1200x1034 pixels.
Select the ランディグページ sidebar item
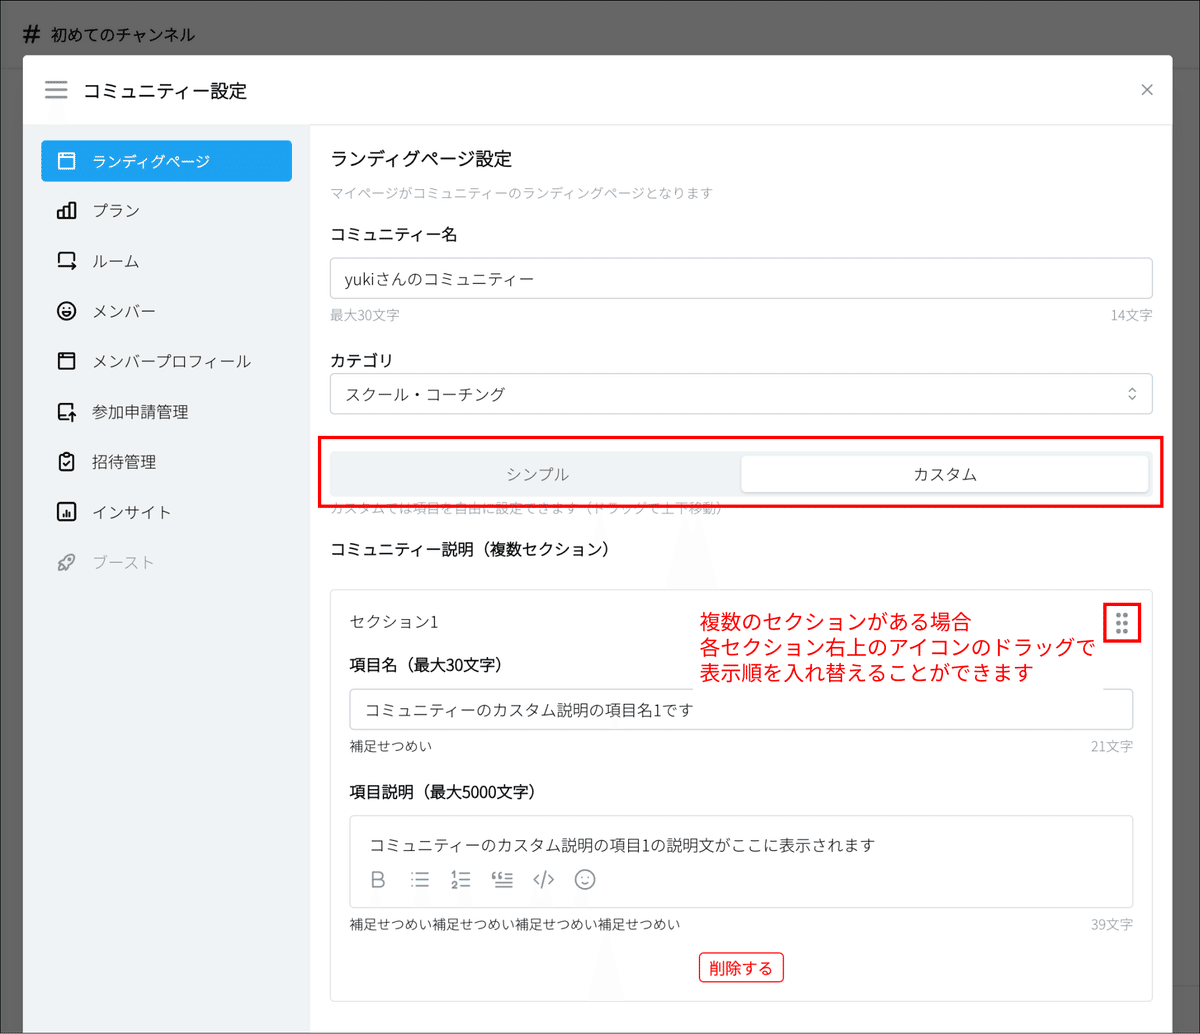(x=166, y=160)
